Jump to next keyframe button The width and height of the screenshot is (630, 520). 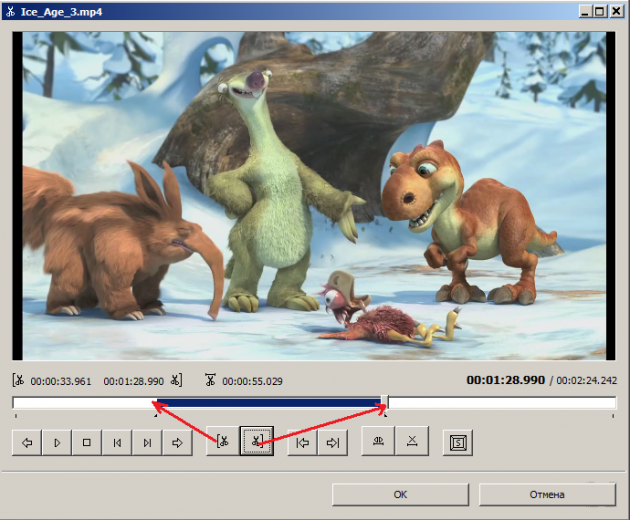[147, 442]
